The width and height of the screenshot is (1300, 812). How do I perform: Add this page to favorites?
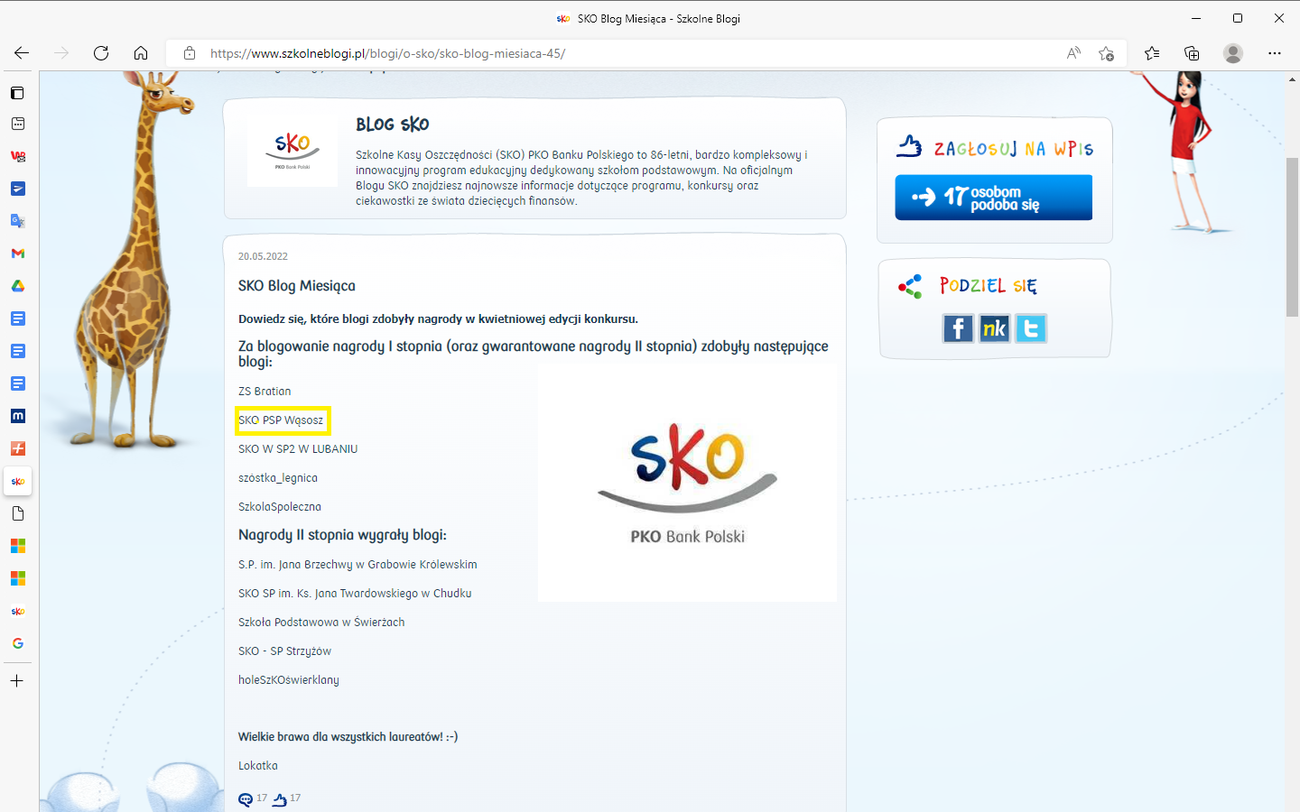[x=1106, y=53]
